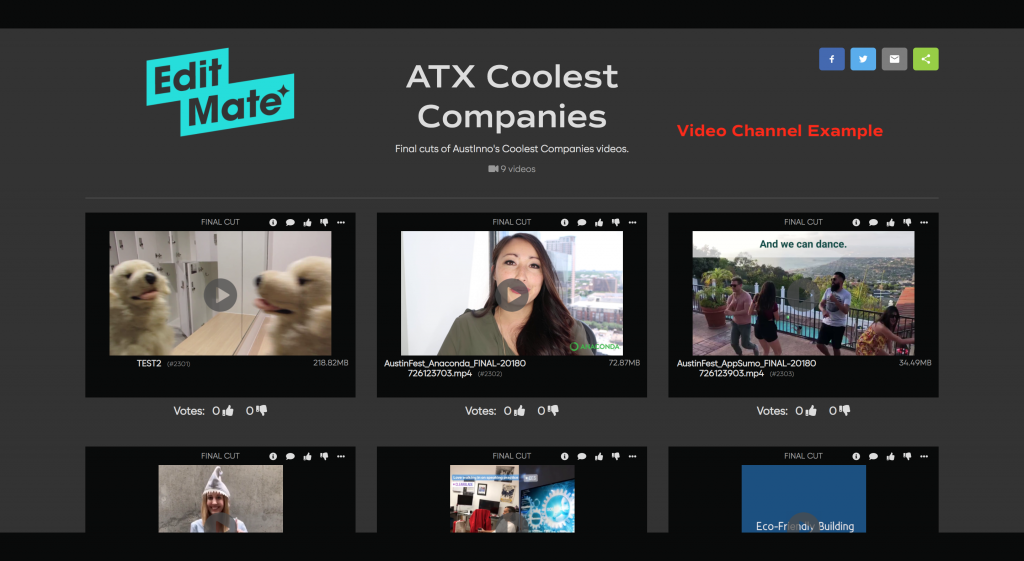Image resolution: width=1024 pixels, height=561 pixels.
Task: More options on Eco-Friendly Building card
Action: [924, 456]
